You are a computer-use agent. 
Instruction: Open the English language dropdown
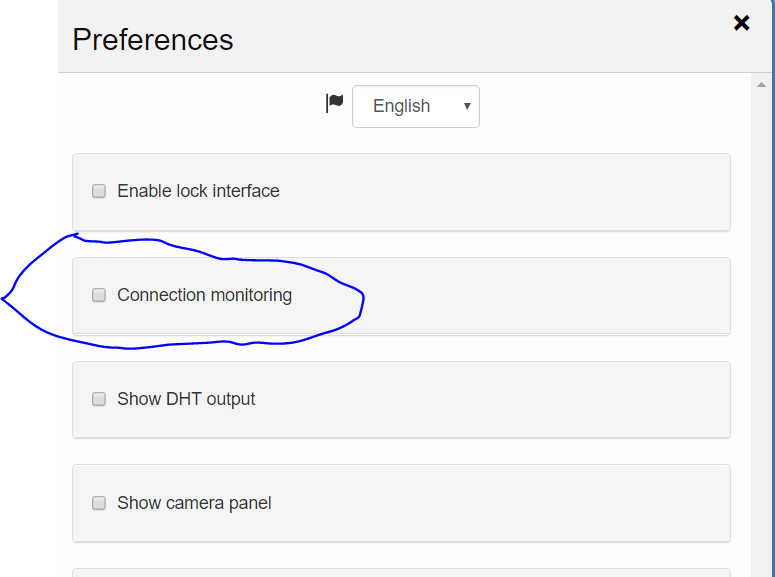[x=415, y=106]
